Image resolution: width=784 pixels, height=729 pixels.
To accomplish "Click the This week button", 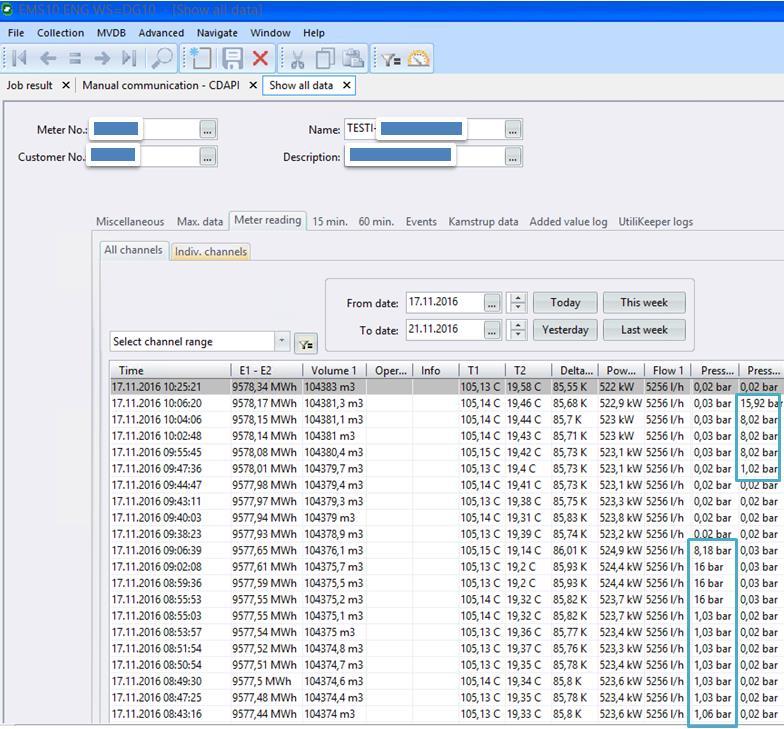I will (644, 302).
